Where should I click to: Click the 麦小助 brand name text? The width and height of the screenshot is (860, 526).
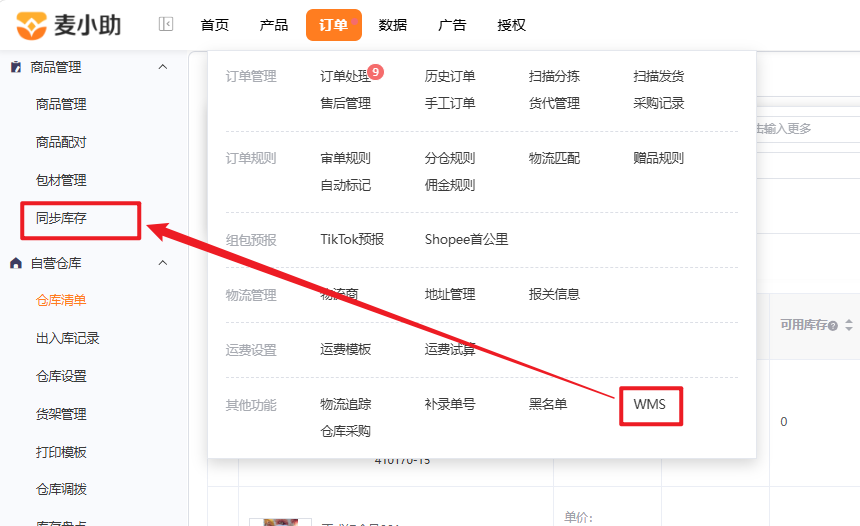[x=87, y=25]
